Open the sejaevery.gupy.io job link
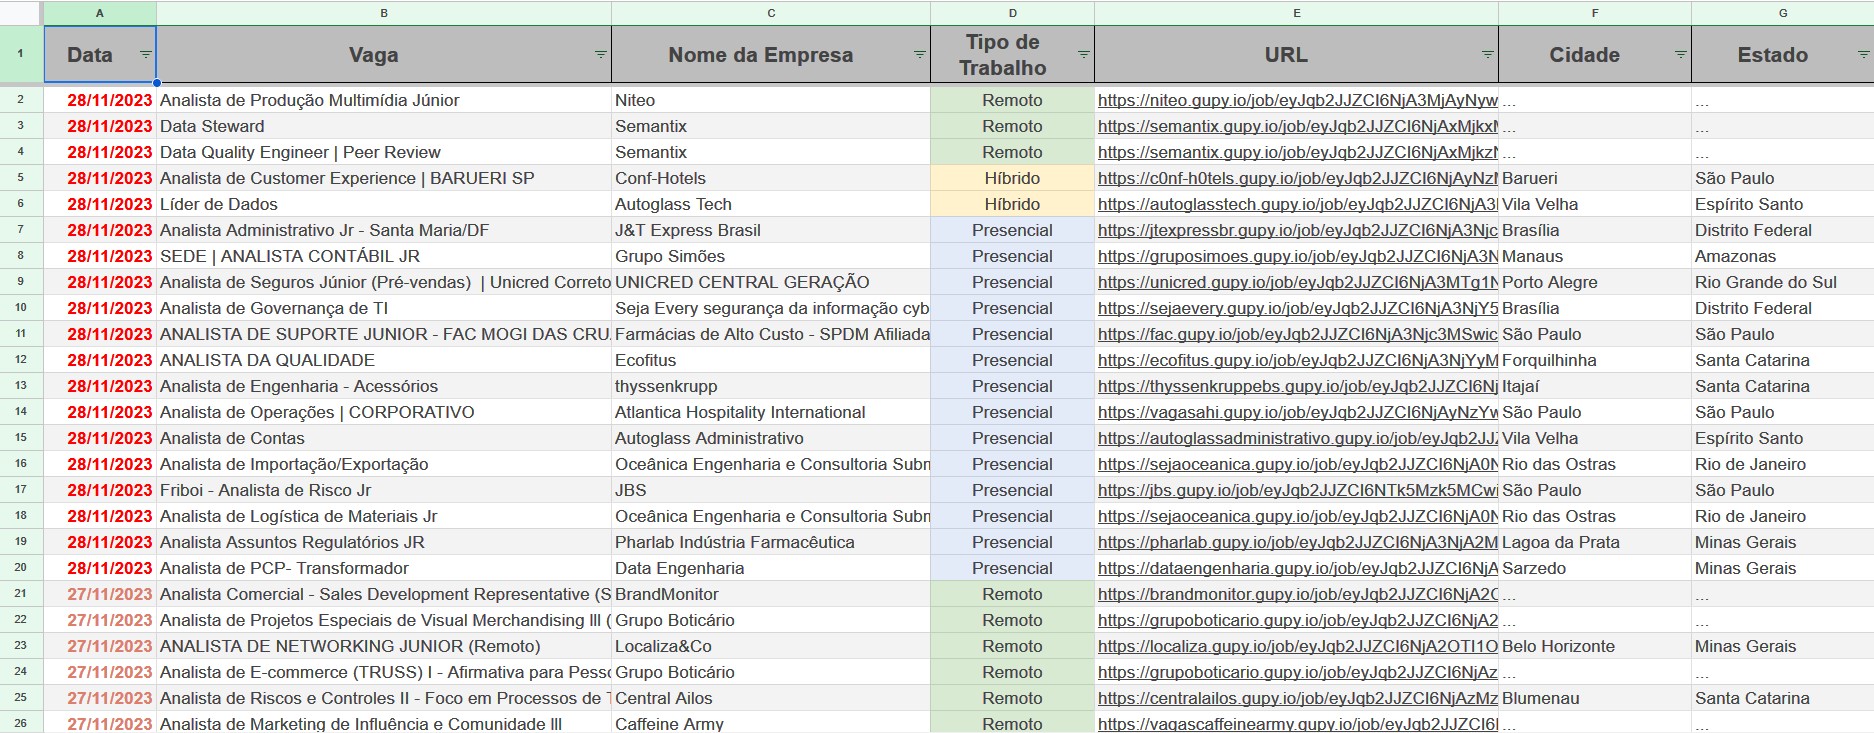This screenshot has height=733, width=1874. click(1298, 308)
